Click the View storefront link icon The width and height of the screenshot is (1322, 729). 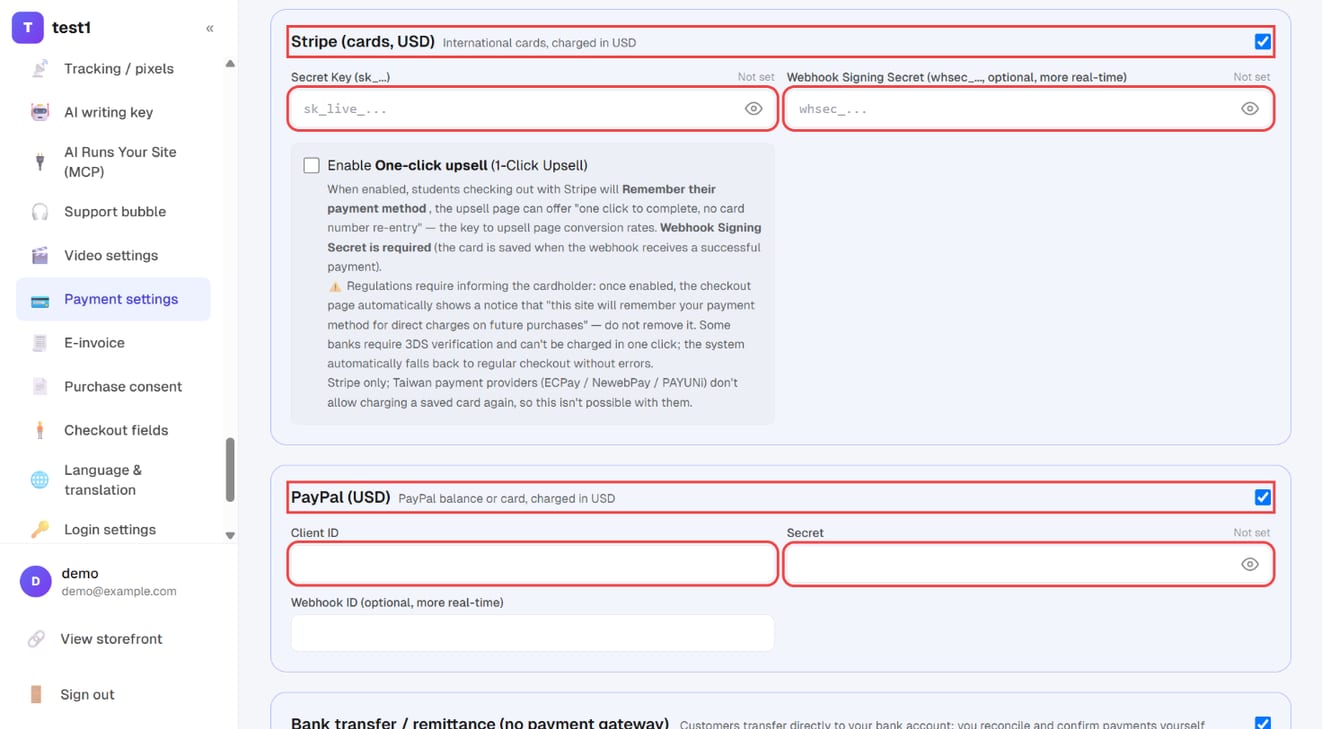coord(36,639)
